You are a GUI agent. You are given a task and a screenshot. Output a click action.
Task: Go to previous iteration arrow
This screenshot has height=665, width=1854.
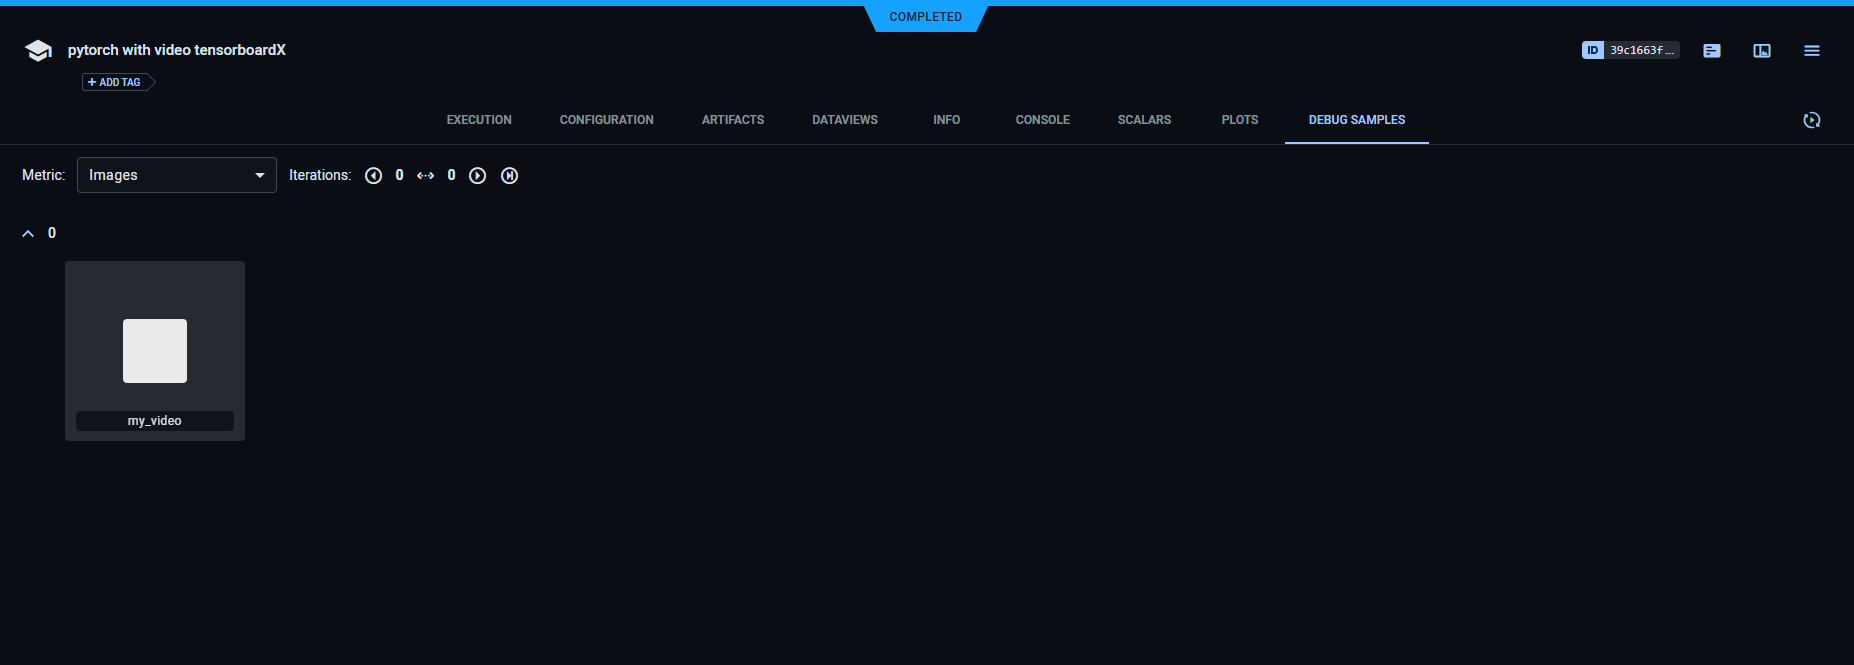tap(374, 176)
